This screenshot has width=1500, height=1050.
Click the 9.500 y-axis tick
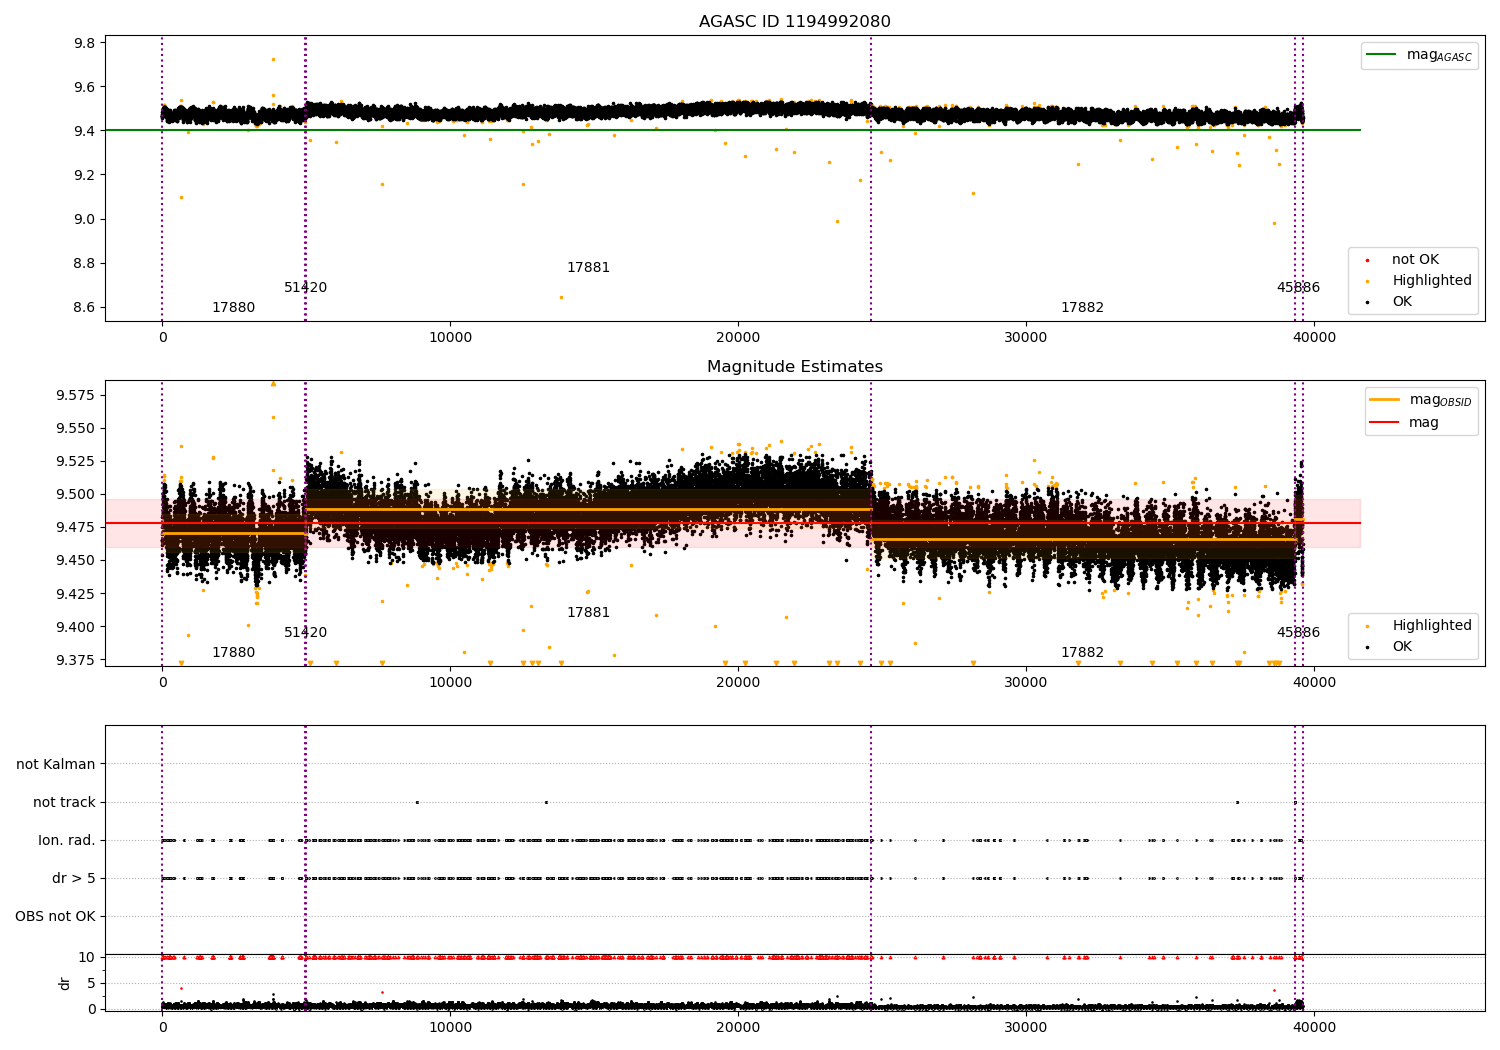76,494
